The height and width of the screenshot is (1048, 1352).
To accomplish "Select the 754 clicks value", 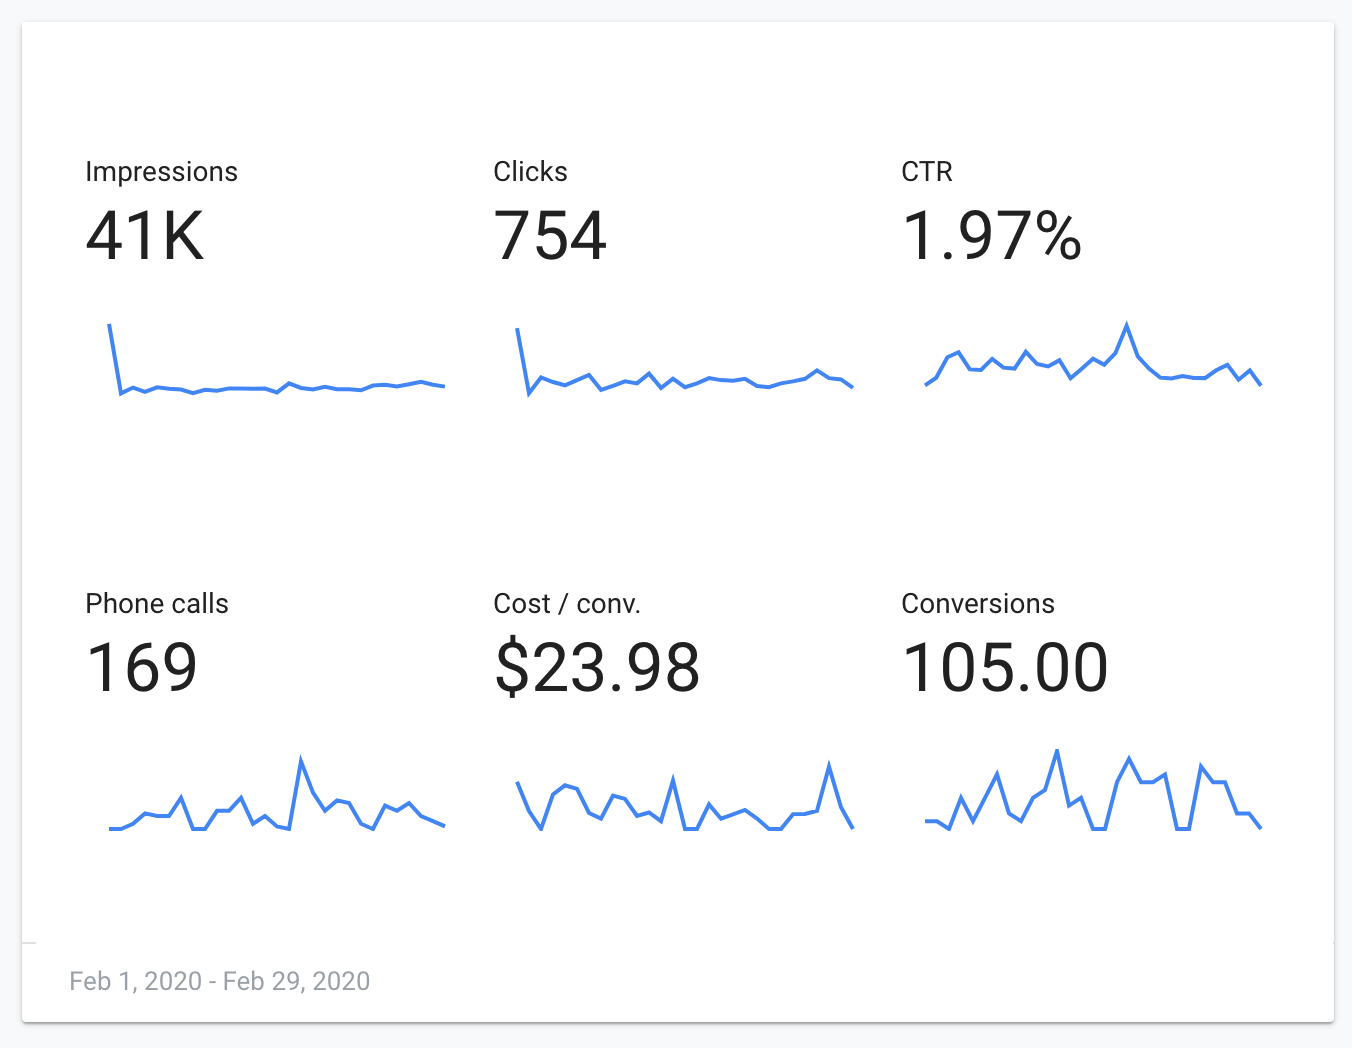I will pos(550,237).
